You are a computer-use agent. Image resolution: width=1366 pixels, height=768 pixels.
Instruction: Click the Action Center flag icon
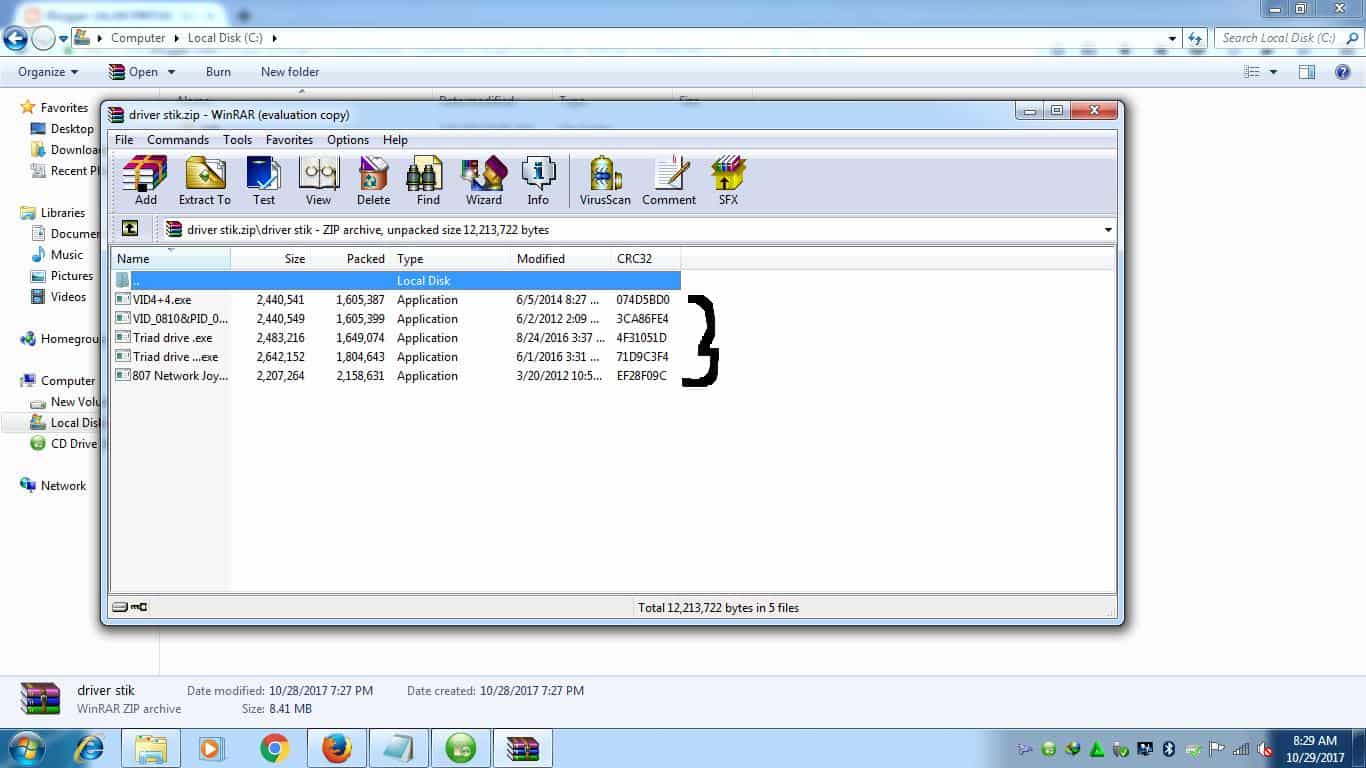click(x=1217, y=749)
